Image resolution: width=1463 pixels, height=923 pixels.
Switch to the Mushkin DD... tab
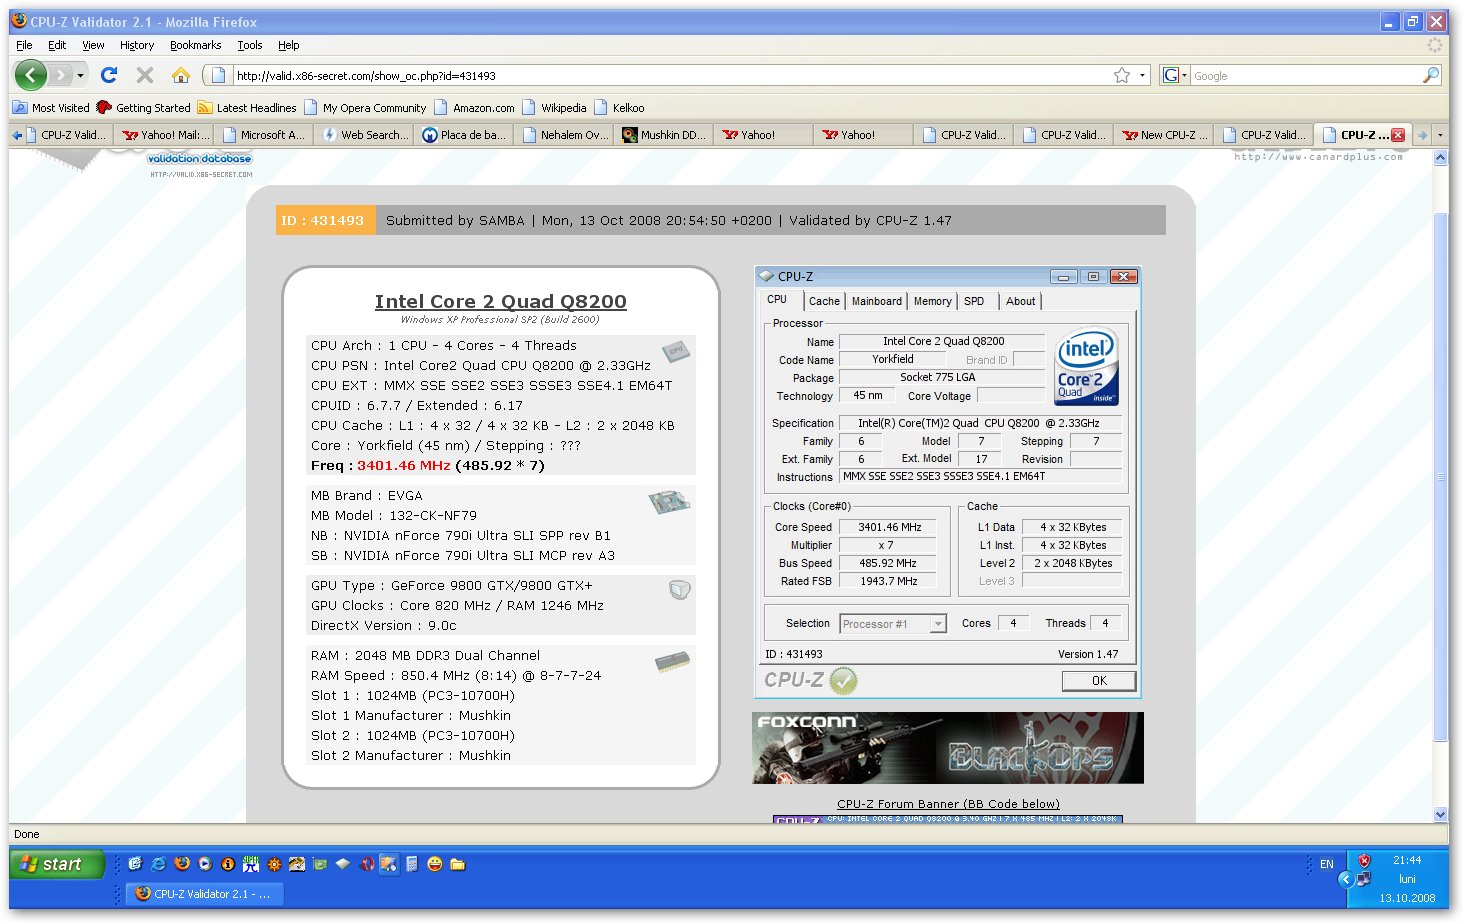664,135
